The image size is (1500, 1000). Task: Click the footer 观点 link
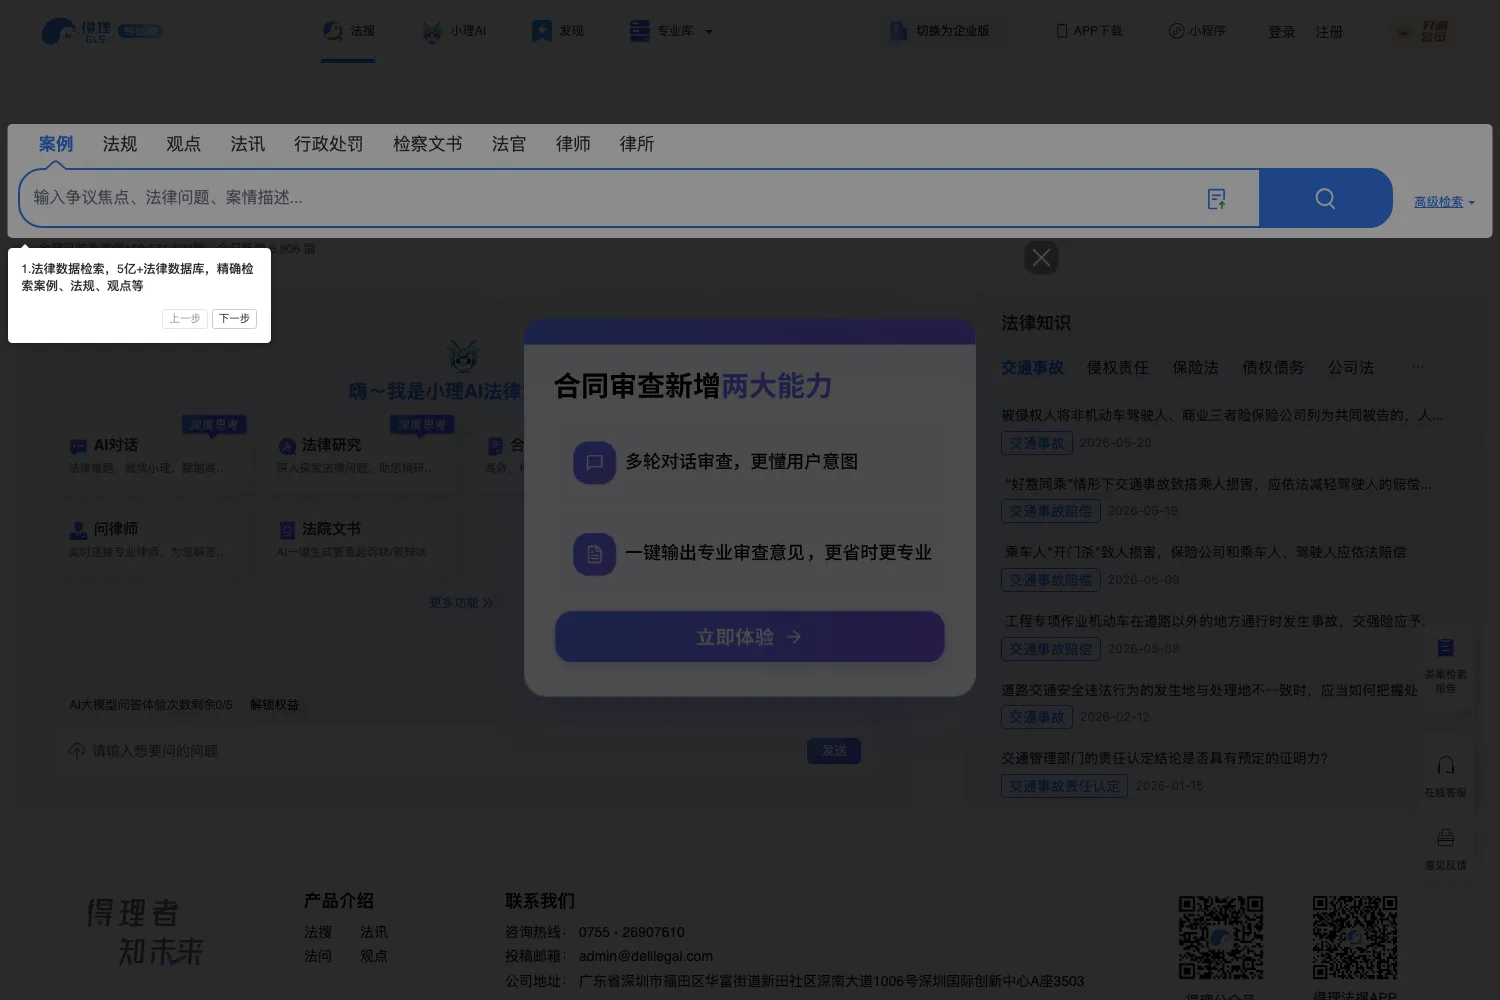pyautogui.click(x=374, y=956)
